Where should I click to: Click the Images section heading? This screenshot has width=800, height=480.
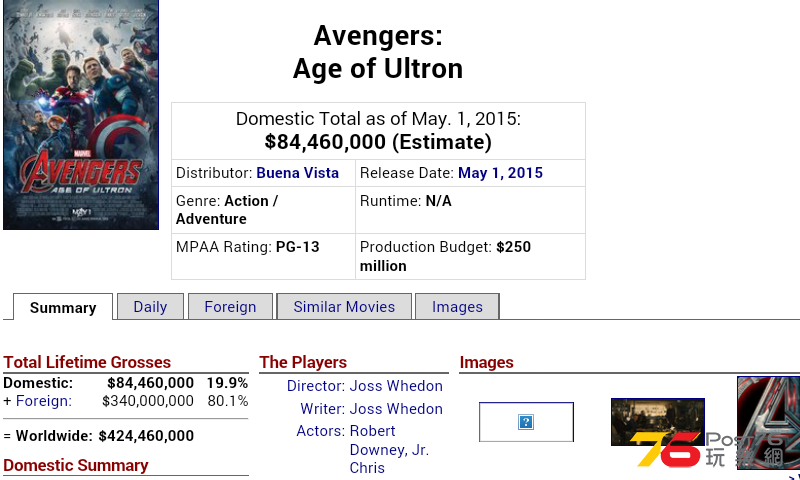pos(486,362)
